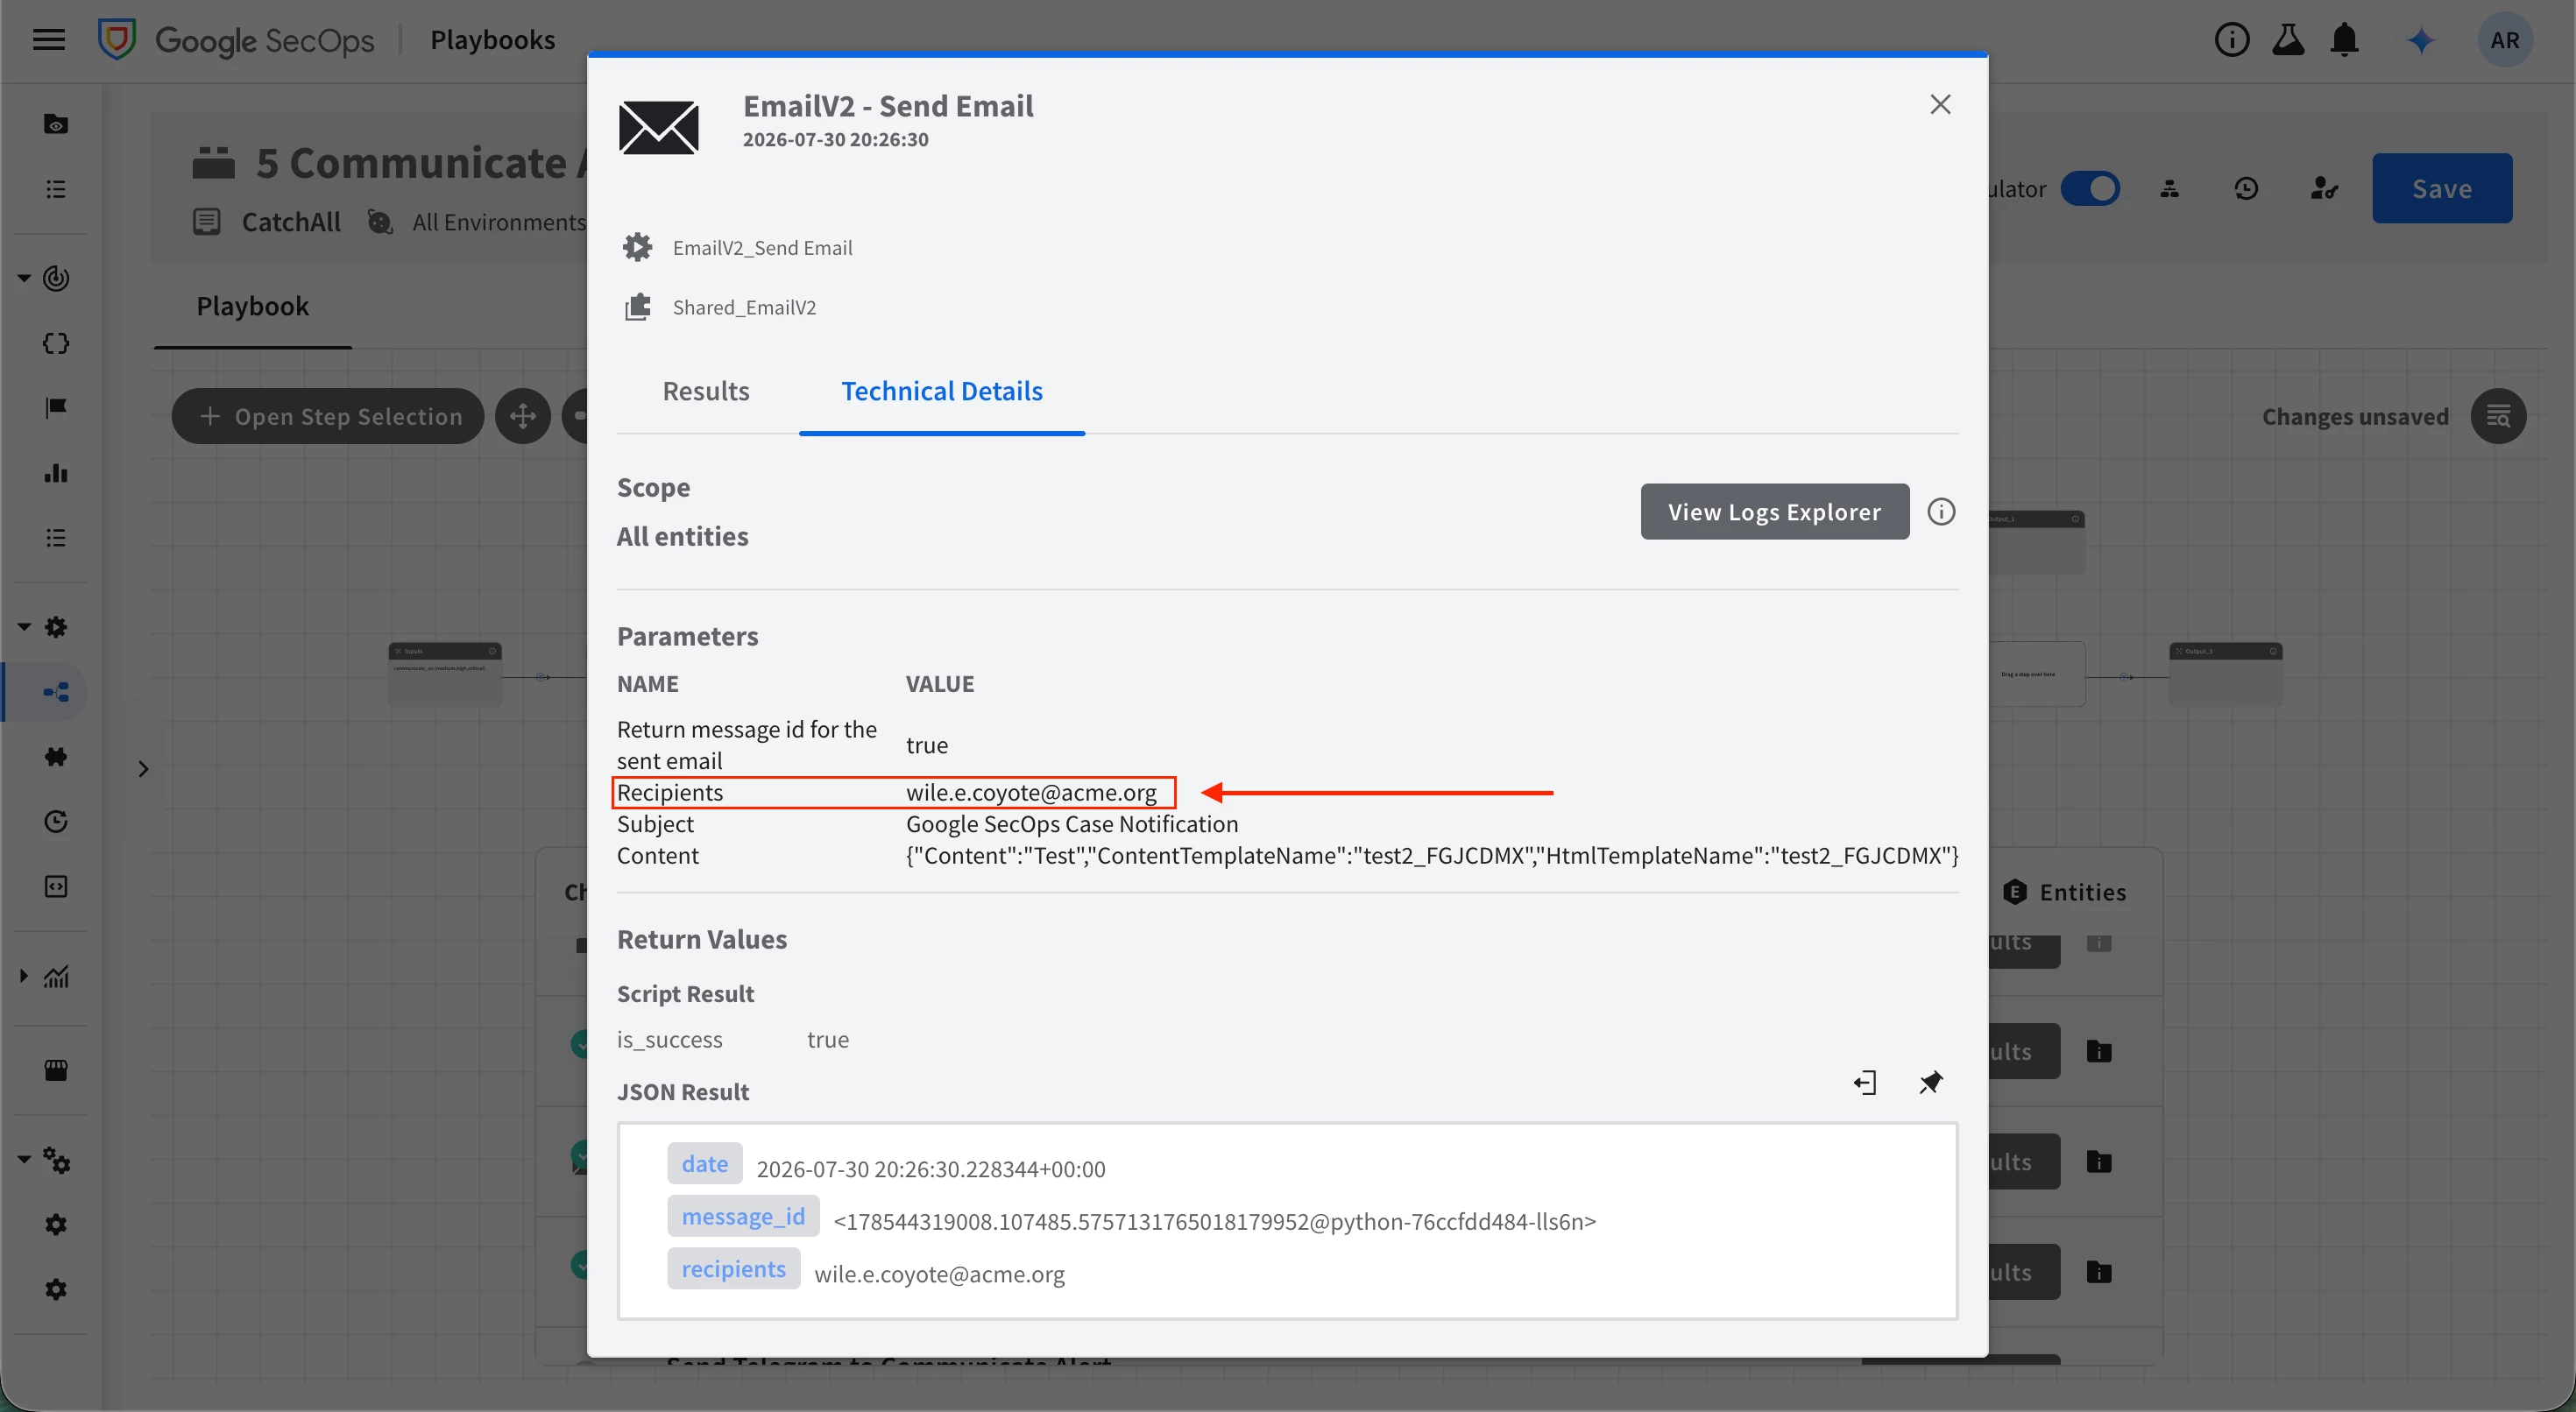This screenshot has width=2576, height=1412.
Task: Click the CatchAll label under the playbook title
Action: [x=291, y=221]
